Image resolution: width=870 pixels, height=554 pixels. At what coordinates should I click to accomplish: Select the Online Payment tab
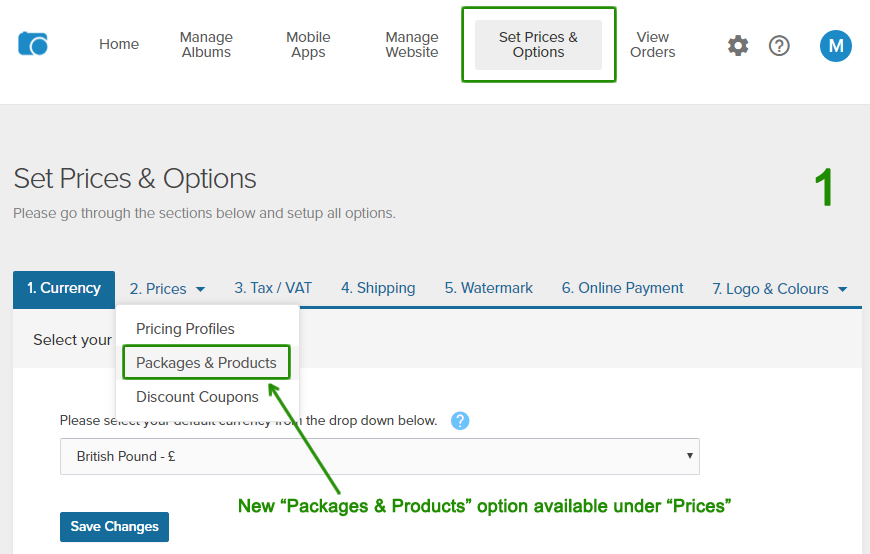coord(622,288)
